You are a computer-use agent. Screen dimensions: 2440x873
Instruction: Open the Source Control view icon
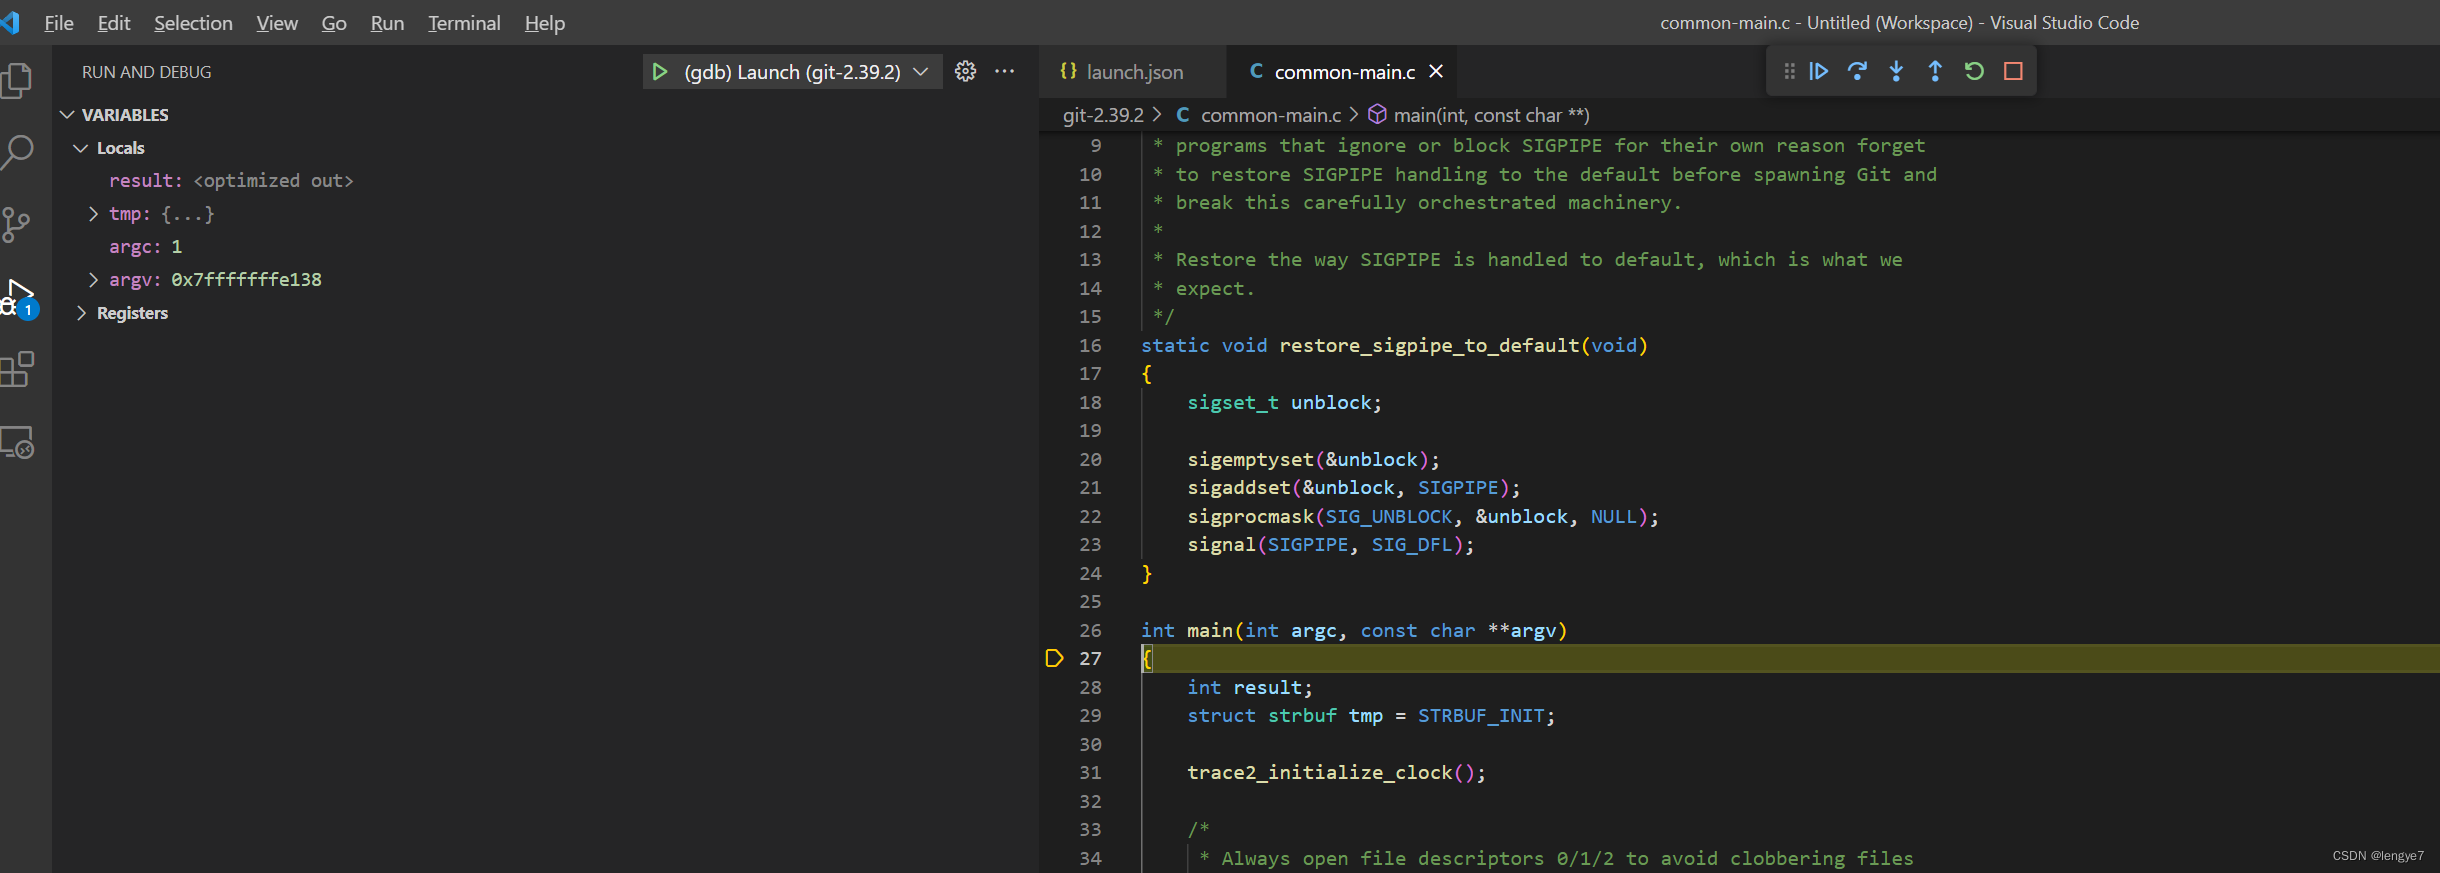(x=17, y=225)
